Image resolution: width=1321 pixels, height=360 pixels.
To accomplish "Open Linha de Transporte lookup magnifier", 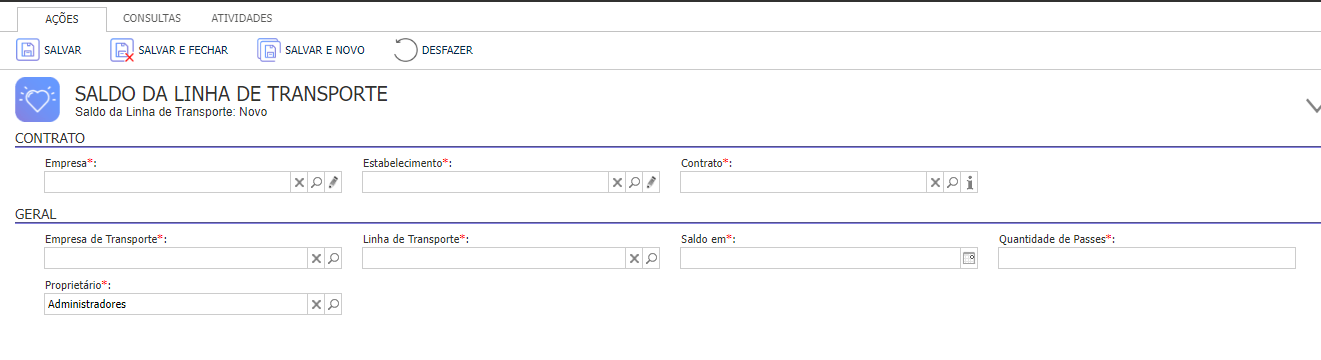I will pos(651,258).
